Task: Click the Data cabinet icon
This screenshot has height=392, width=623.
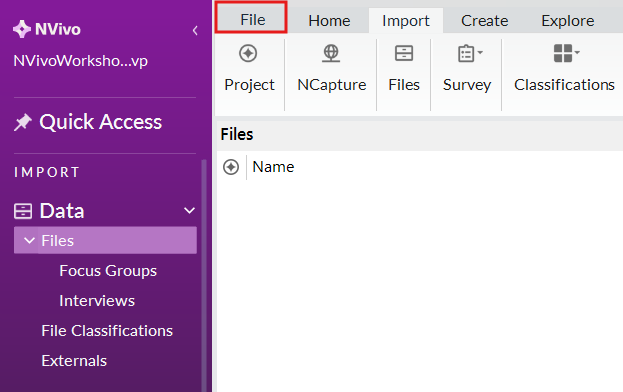Action: (x=23, y=211)
